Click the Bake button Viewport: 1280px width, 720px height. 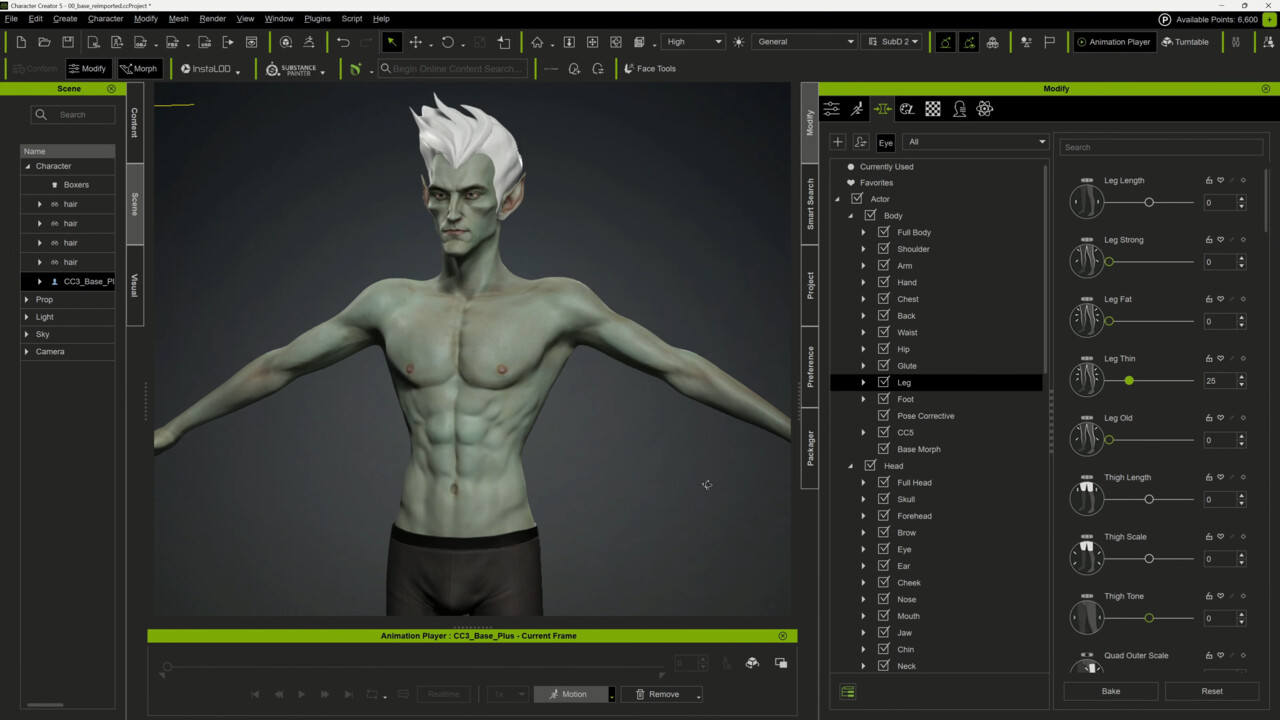point(1110,691)
